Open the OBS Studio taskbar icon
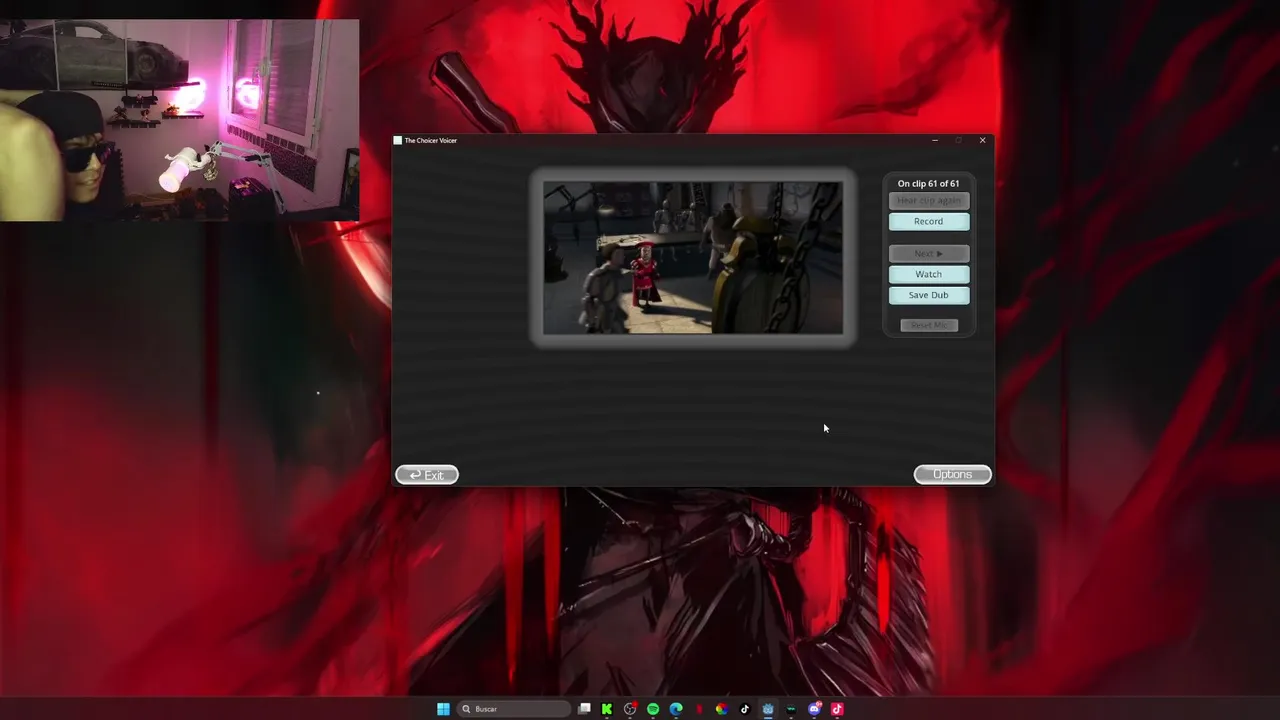The width and height of the screenshot is (1280, 720). click(x=630, y=709)
